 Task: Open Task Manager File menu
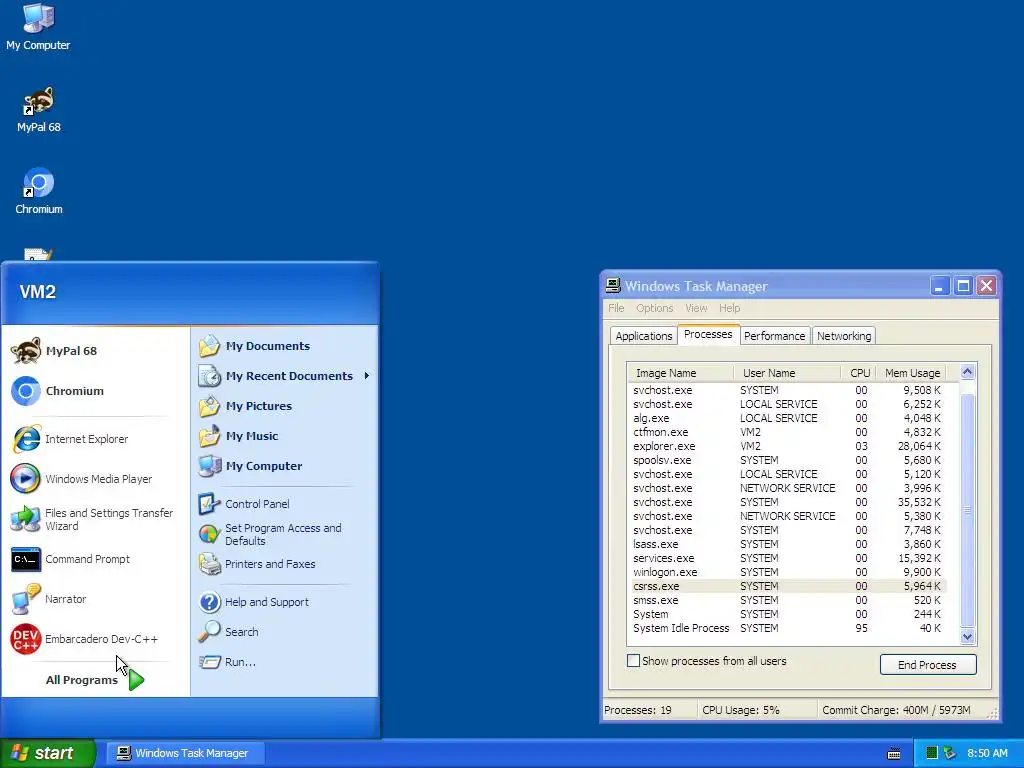[616, 308]
